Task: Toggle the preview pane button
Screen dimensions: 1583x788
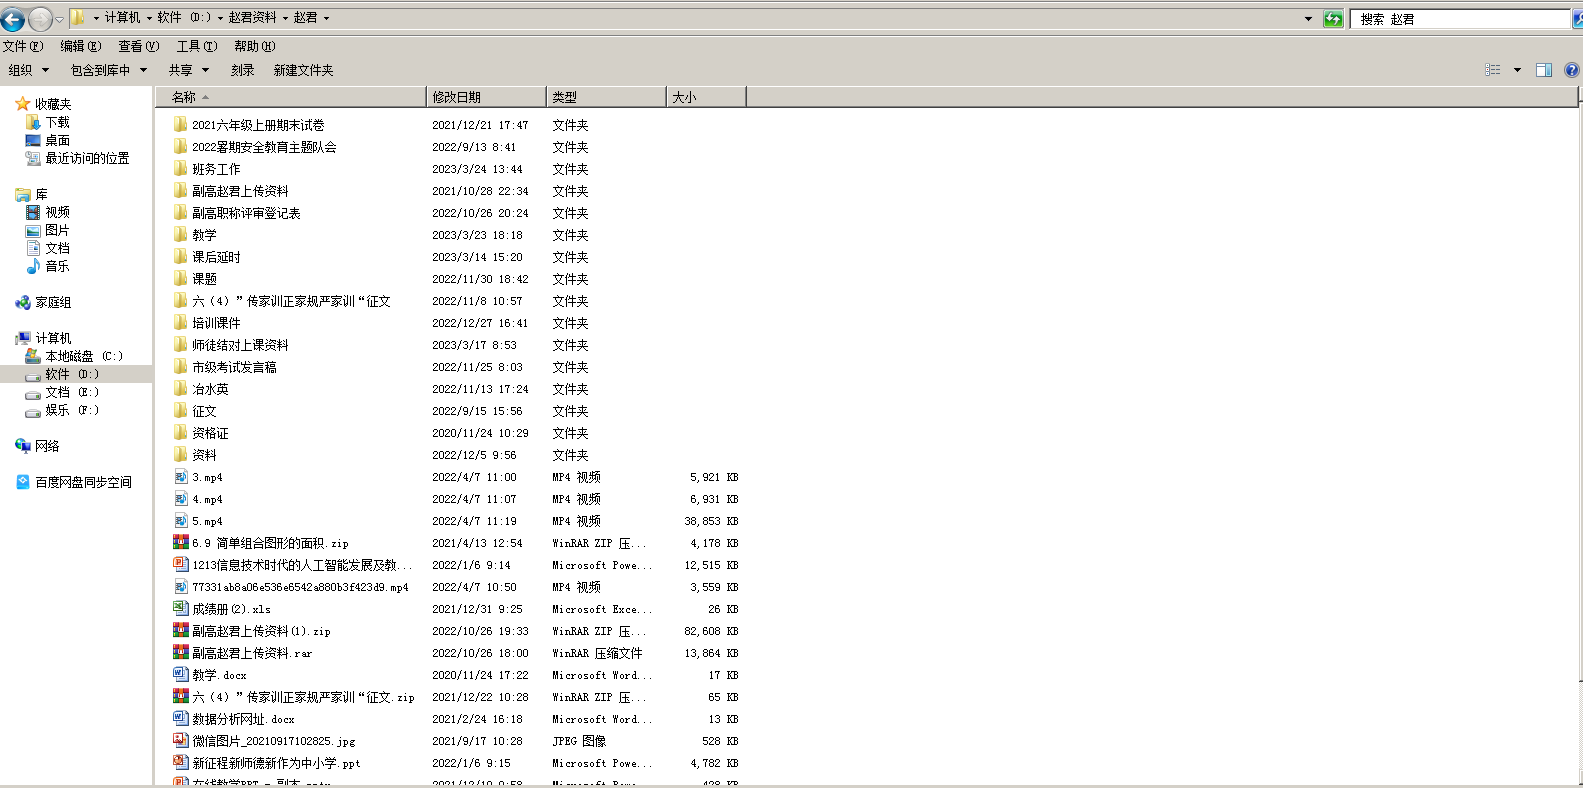Action: point(1543,70)
